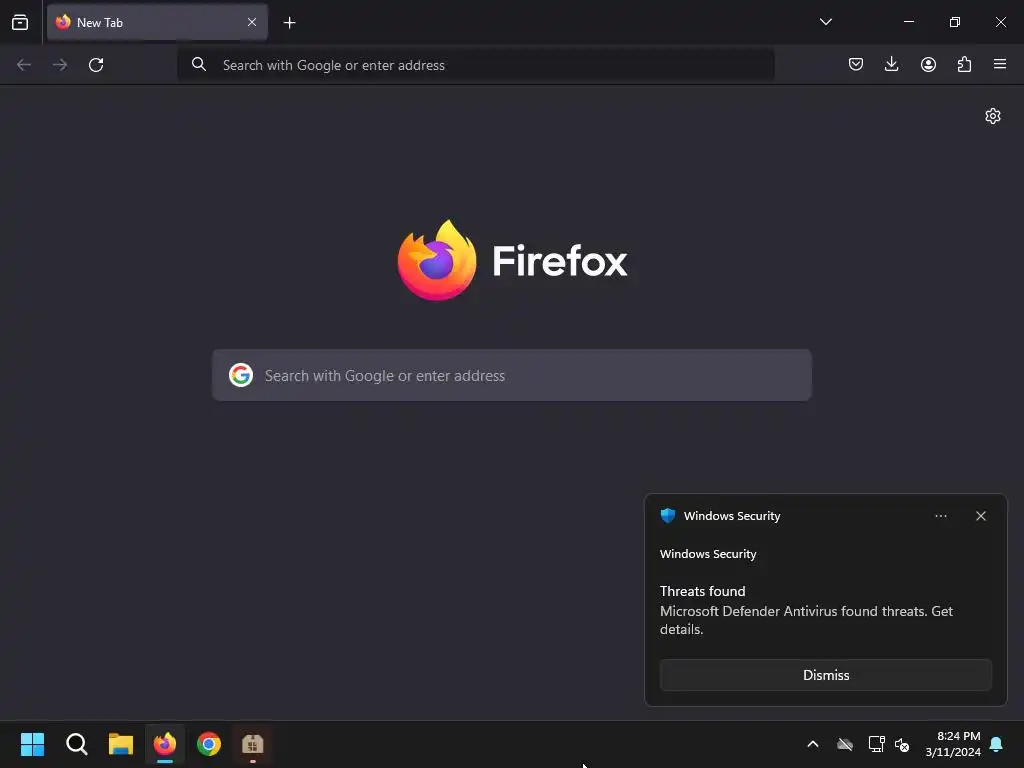The height and width of the screenshot is (768, 1024).
Task: Click the magnifier icon in address bar
Action: (199, 65)
